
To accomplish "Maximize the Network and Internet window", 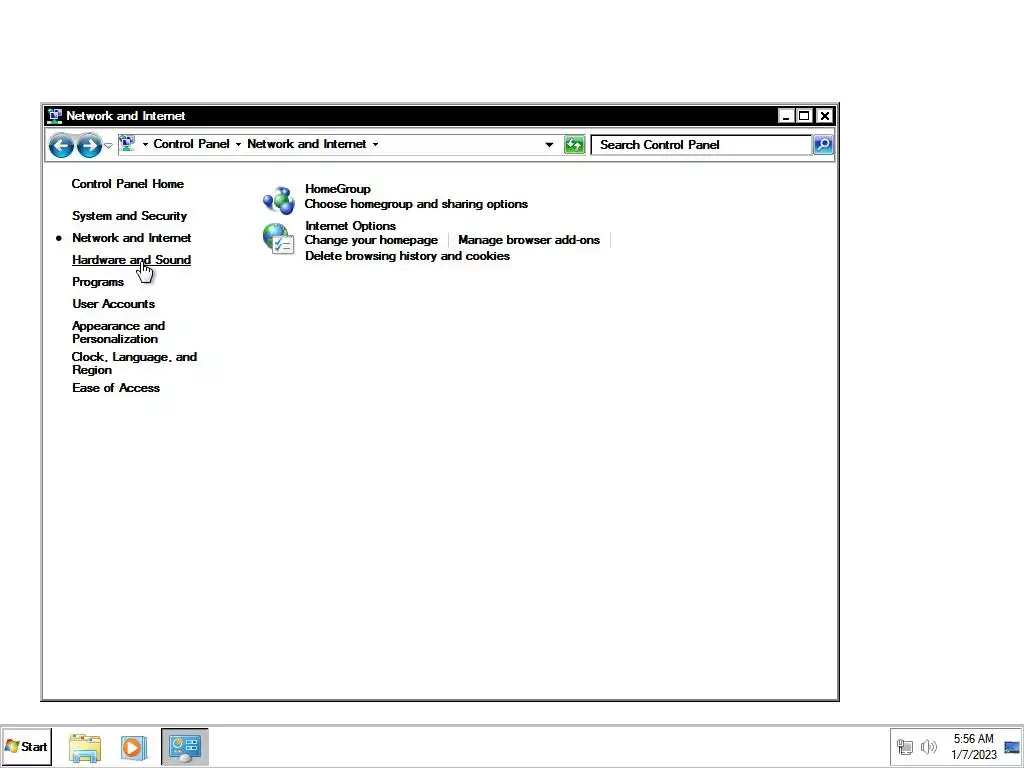I will pos(805,116).
